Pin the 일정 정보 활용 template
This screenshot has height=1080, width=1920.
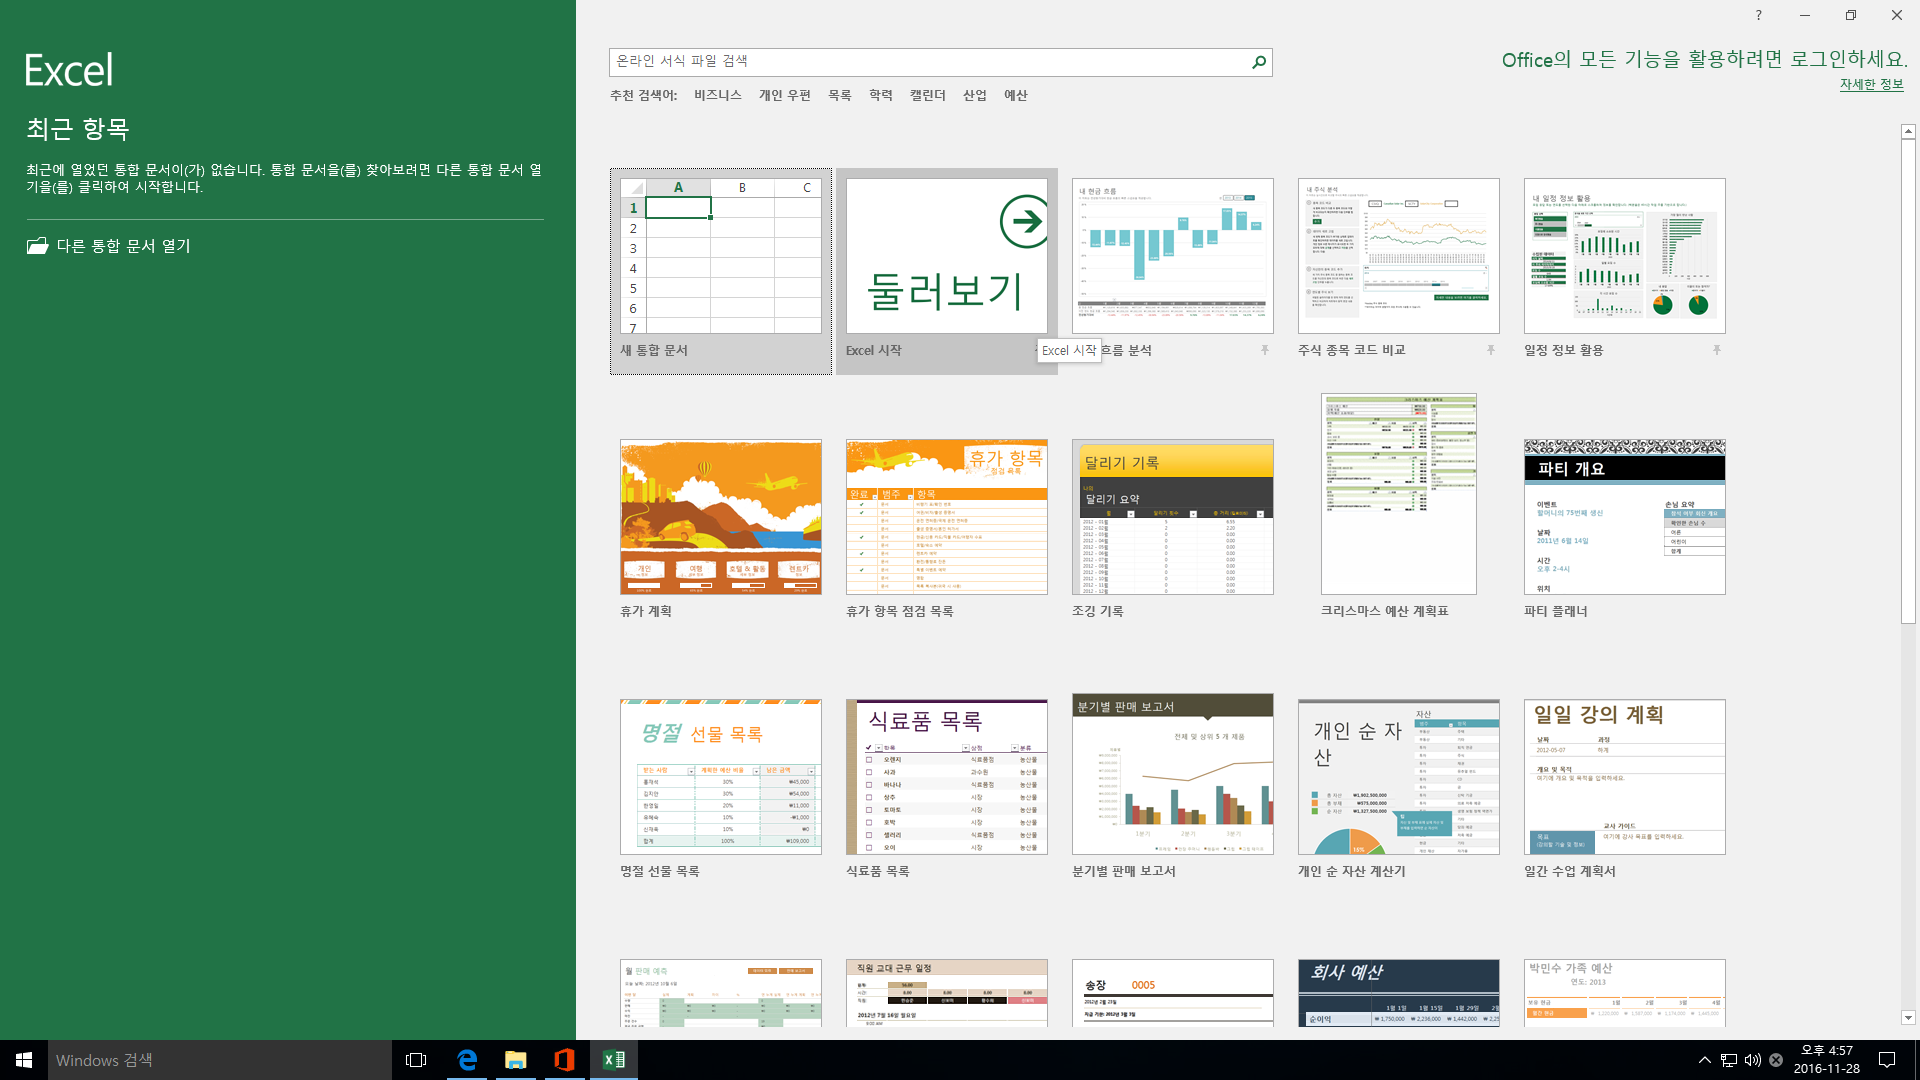click(1716, 350)
